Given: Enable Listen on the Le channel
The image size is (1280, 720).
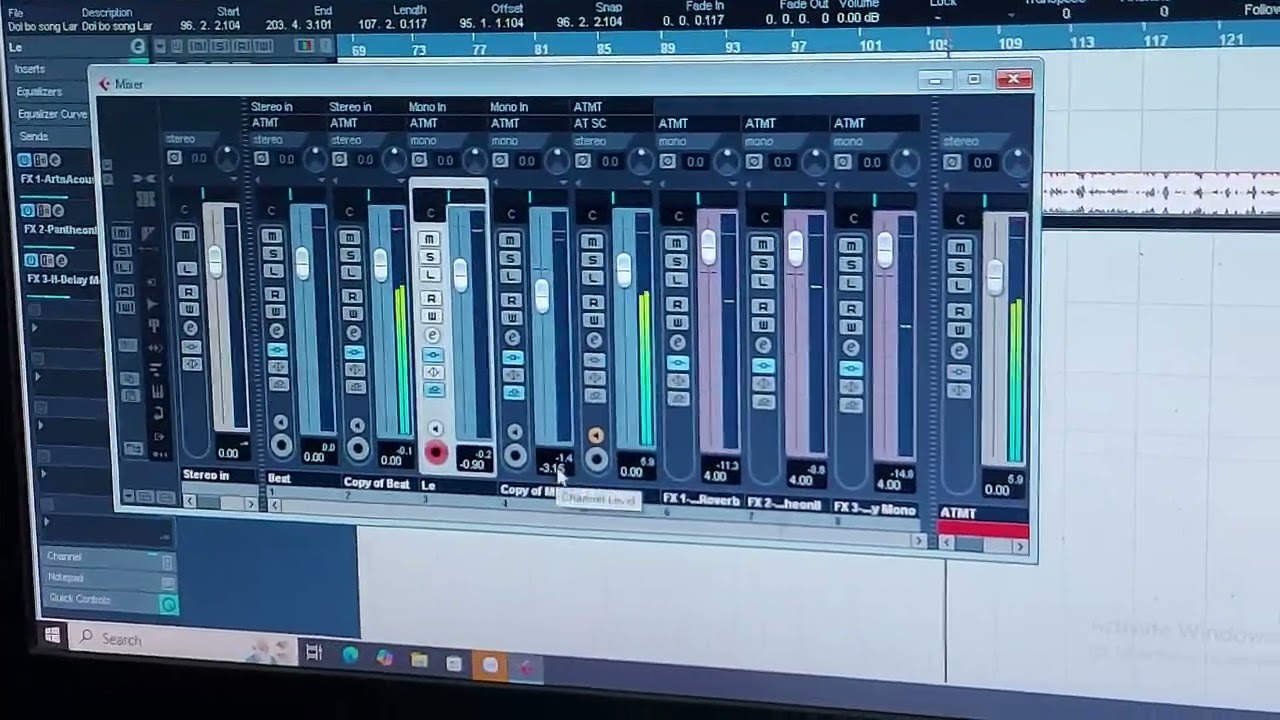Looking at the screenshot, I should pos(430,275).
